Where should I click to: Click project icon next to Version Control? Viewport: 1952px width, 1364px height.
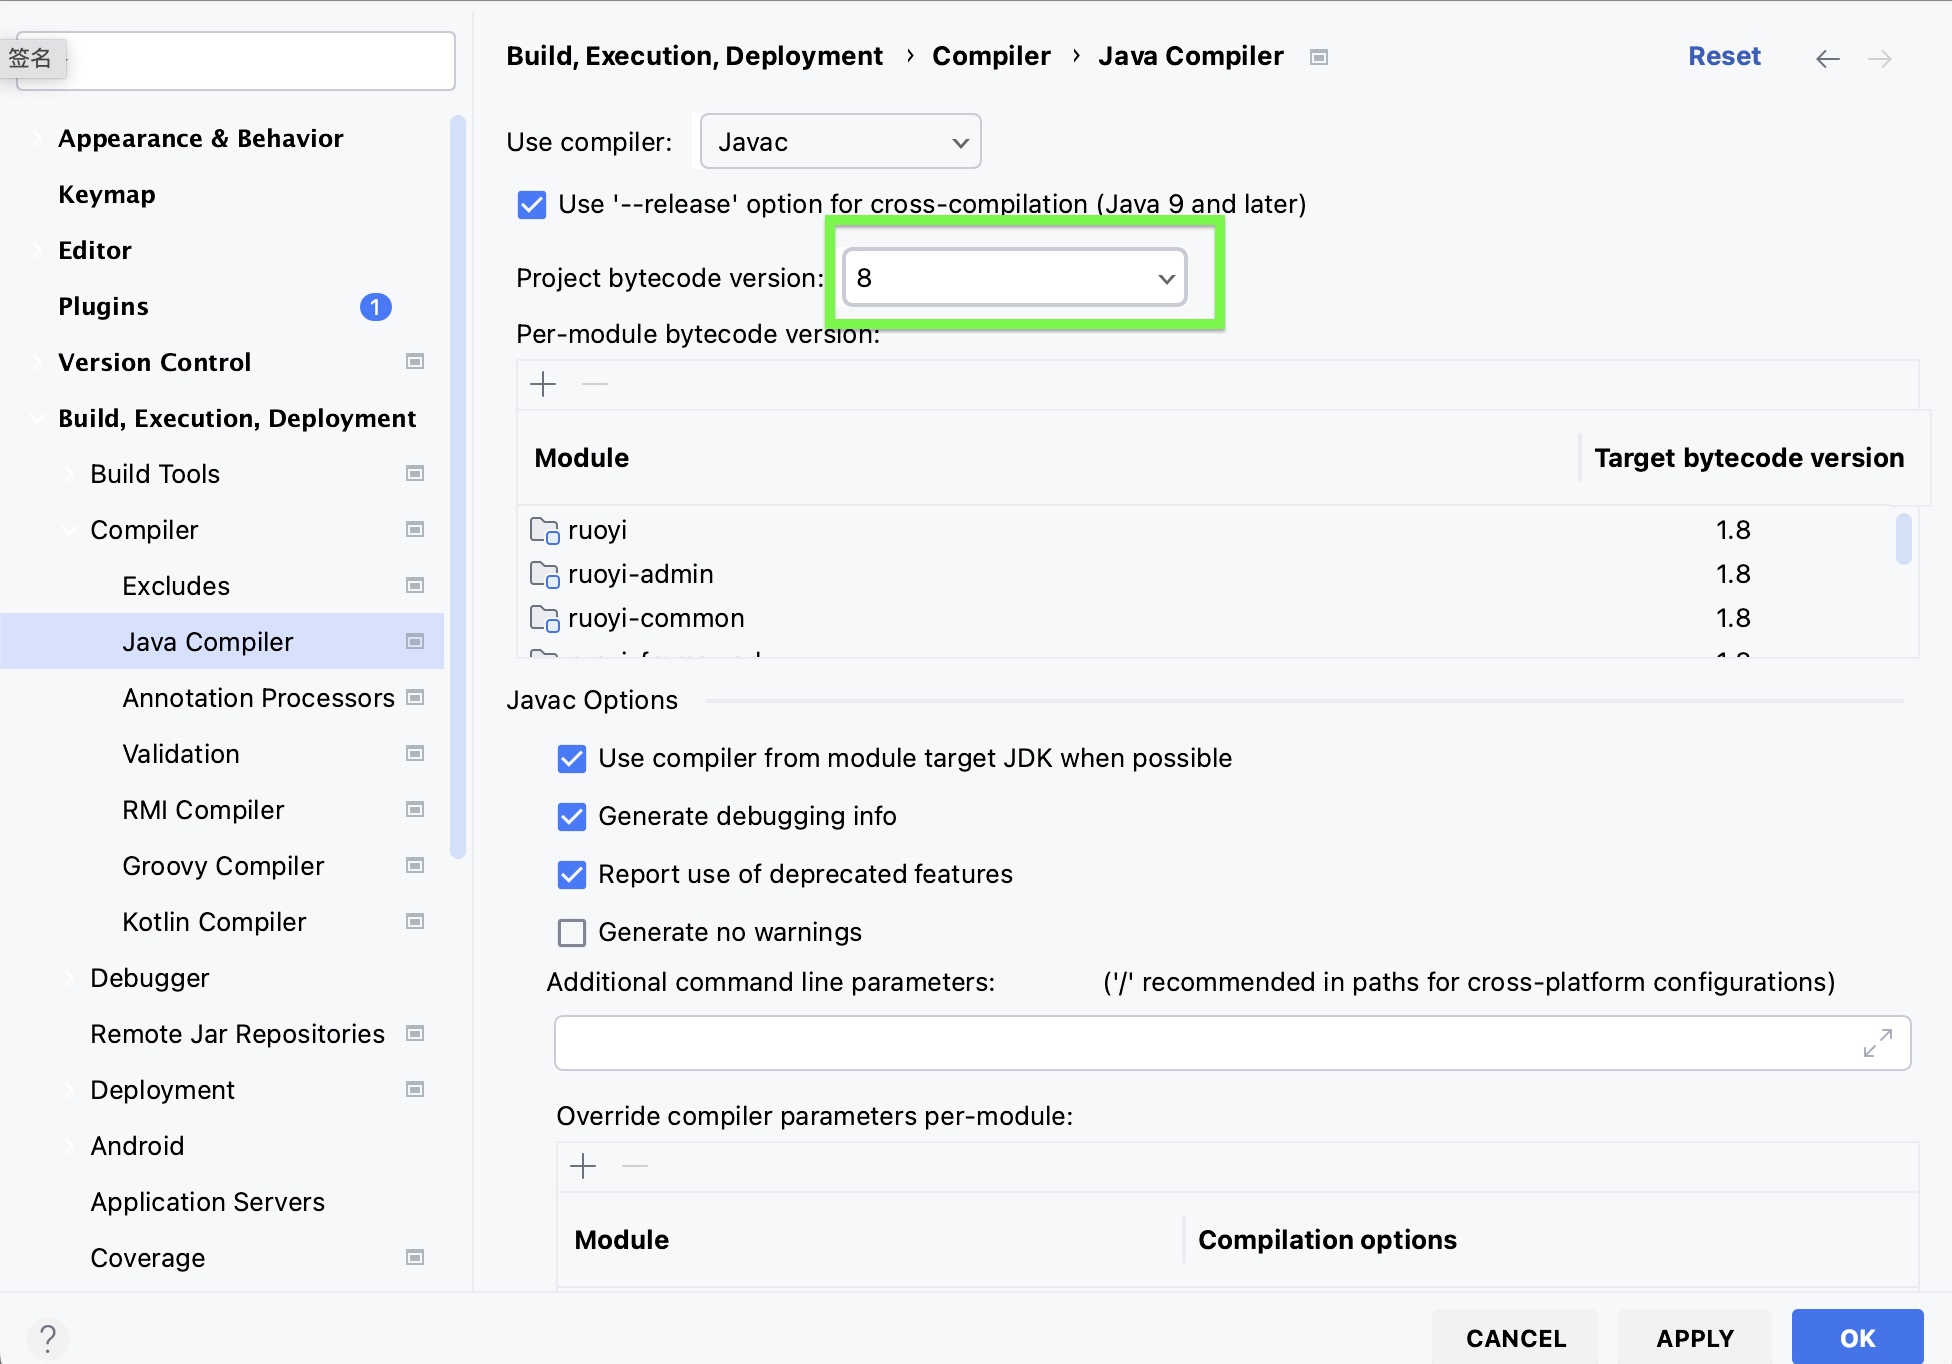[x=415, y=361]
